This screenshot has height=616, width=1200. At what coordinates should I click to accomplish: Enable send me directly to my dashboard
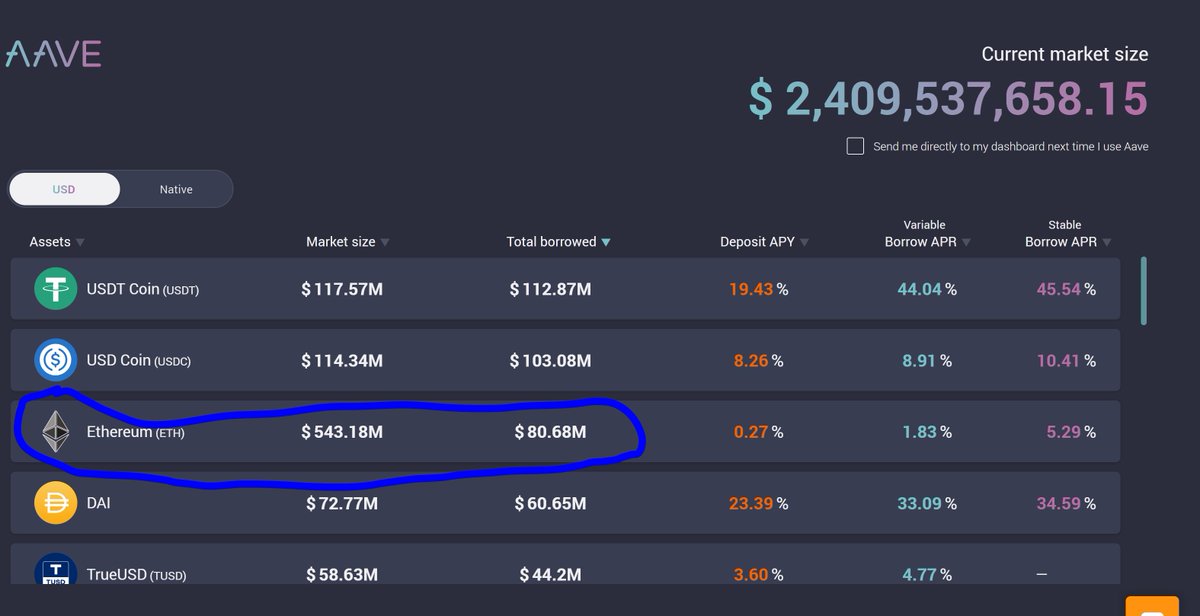856,146
